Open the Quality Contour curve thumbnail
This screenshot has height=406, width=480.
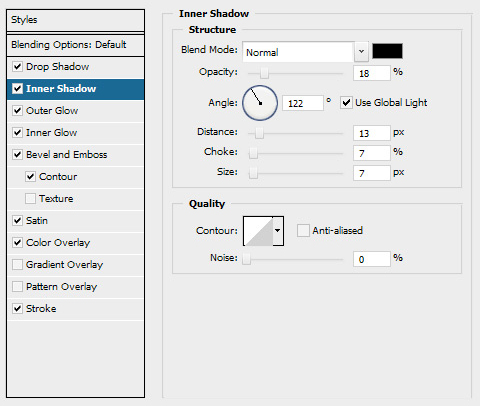[258, 231]
